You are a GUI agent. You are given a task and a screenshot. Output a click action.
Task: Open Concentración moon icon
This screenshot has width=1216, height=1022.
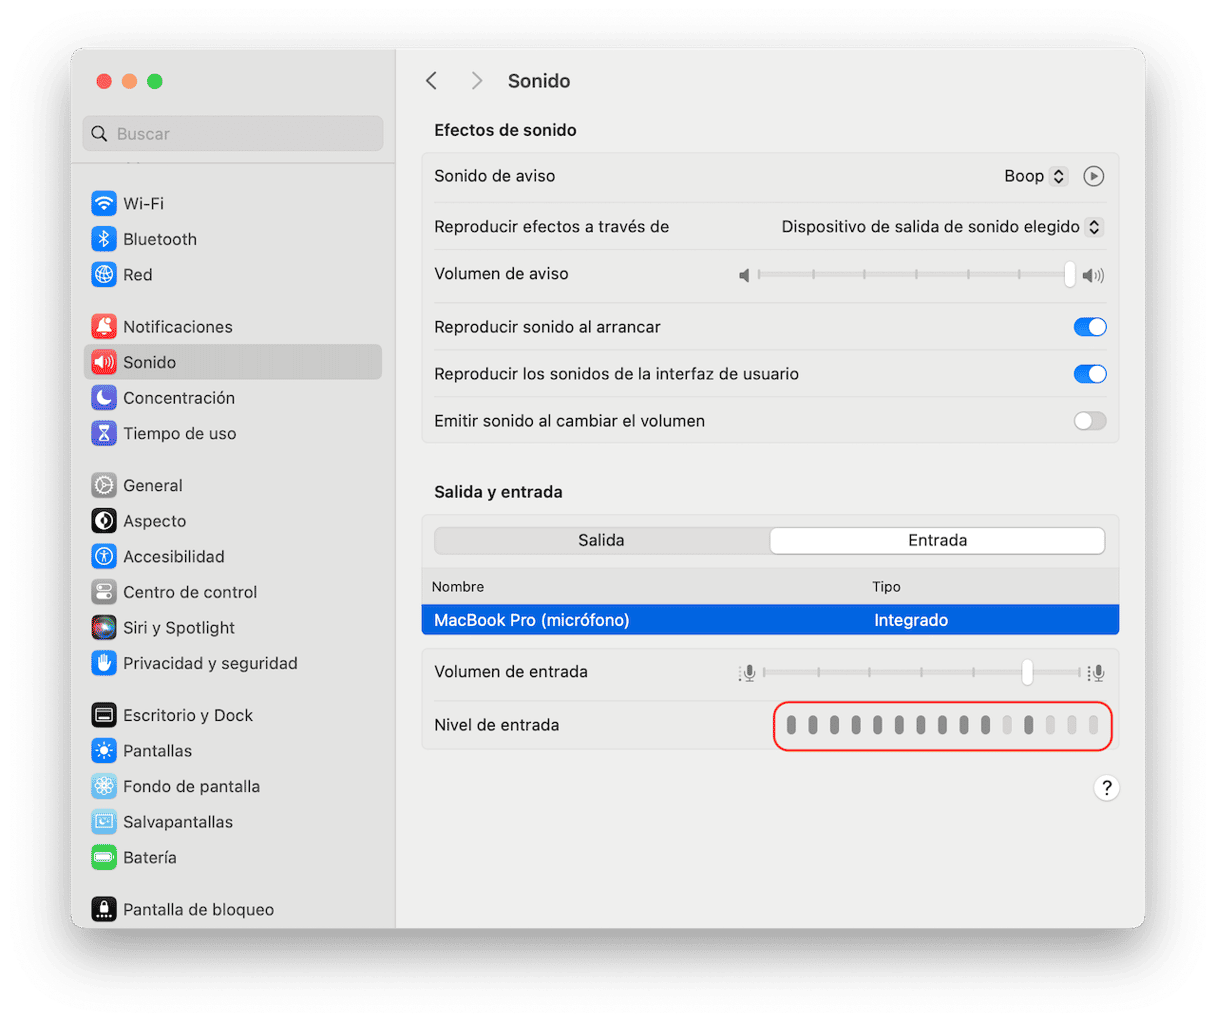coord(104,398)
